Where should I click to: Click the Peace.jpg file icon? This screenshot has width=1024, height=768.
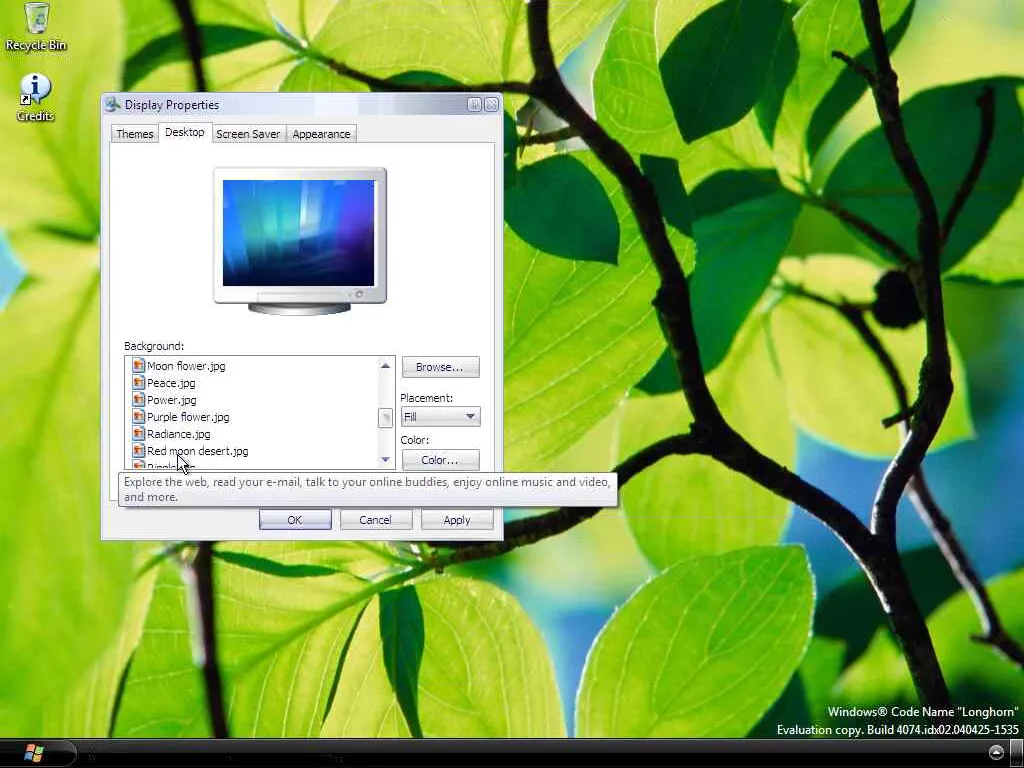[138, 383]
